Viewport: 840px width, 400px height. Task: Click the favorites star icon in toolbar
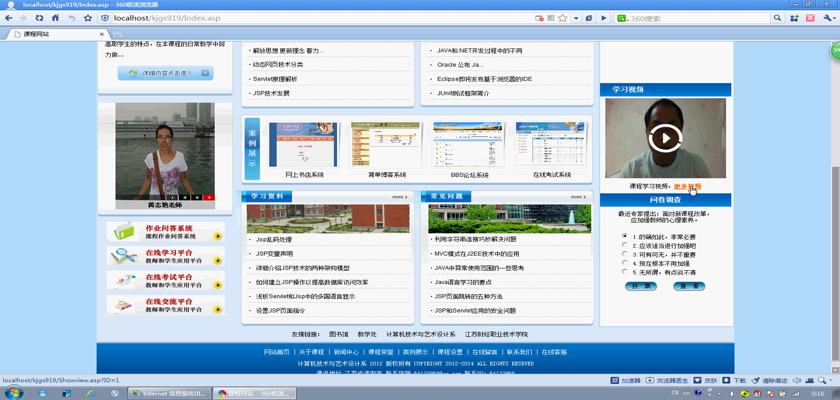point(88,18)
